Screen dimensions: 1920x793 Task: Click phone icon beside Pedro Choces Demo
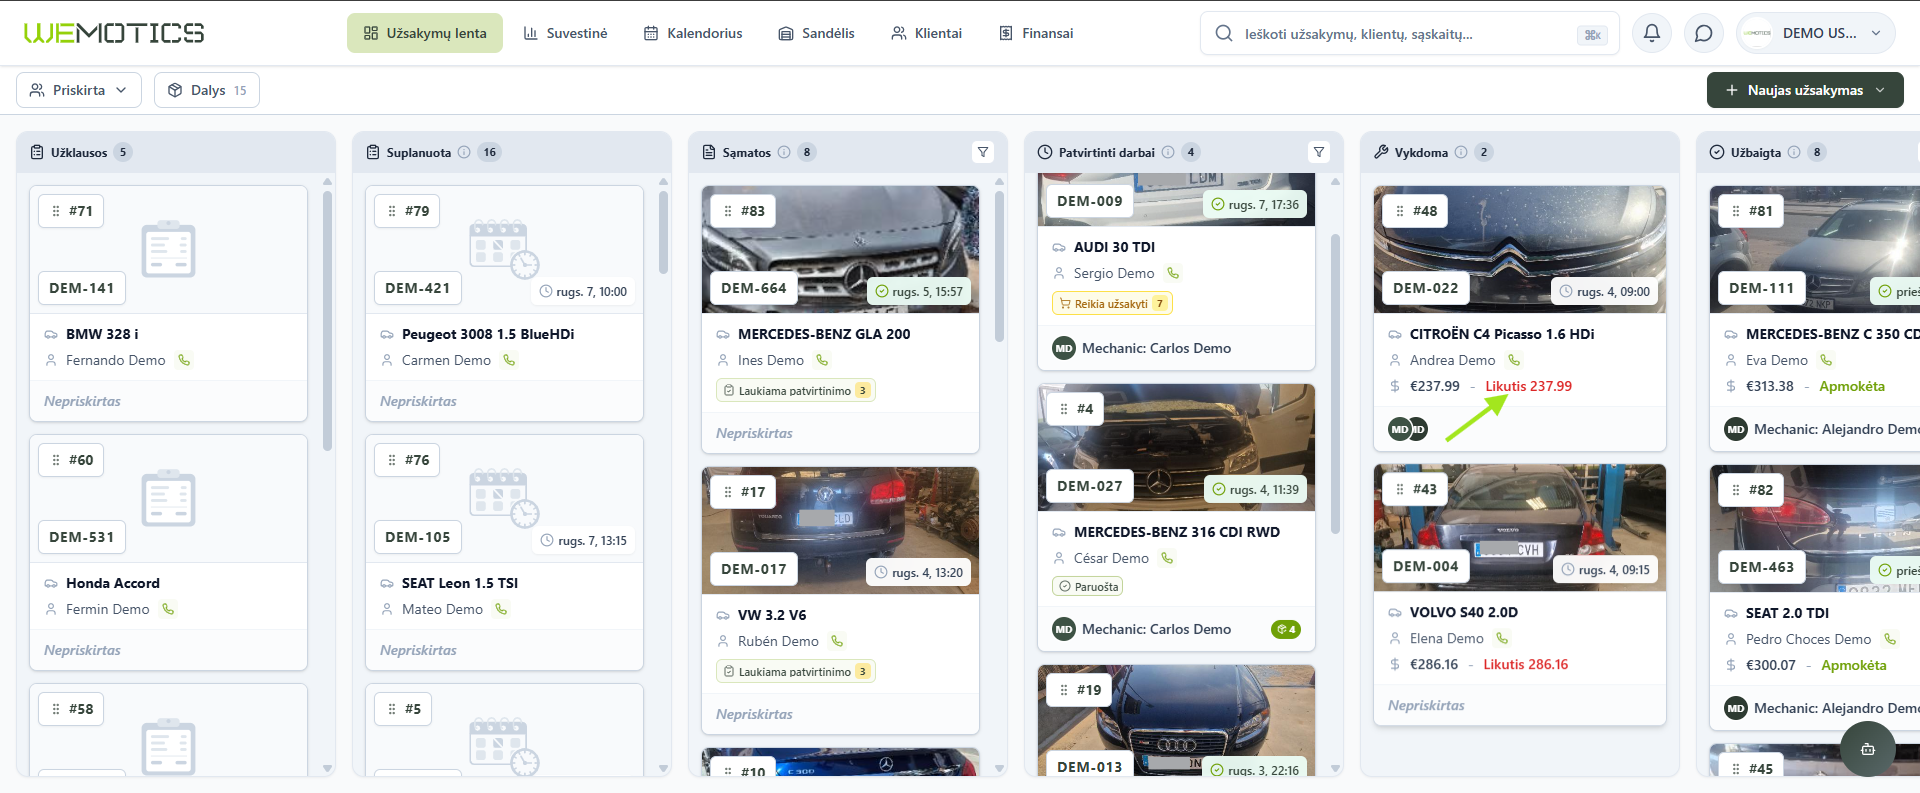1890,639
